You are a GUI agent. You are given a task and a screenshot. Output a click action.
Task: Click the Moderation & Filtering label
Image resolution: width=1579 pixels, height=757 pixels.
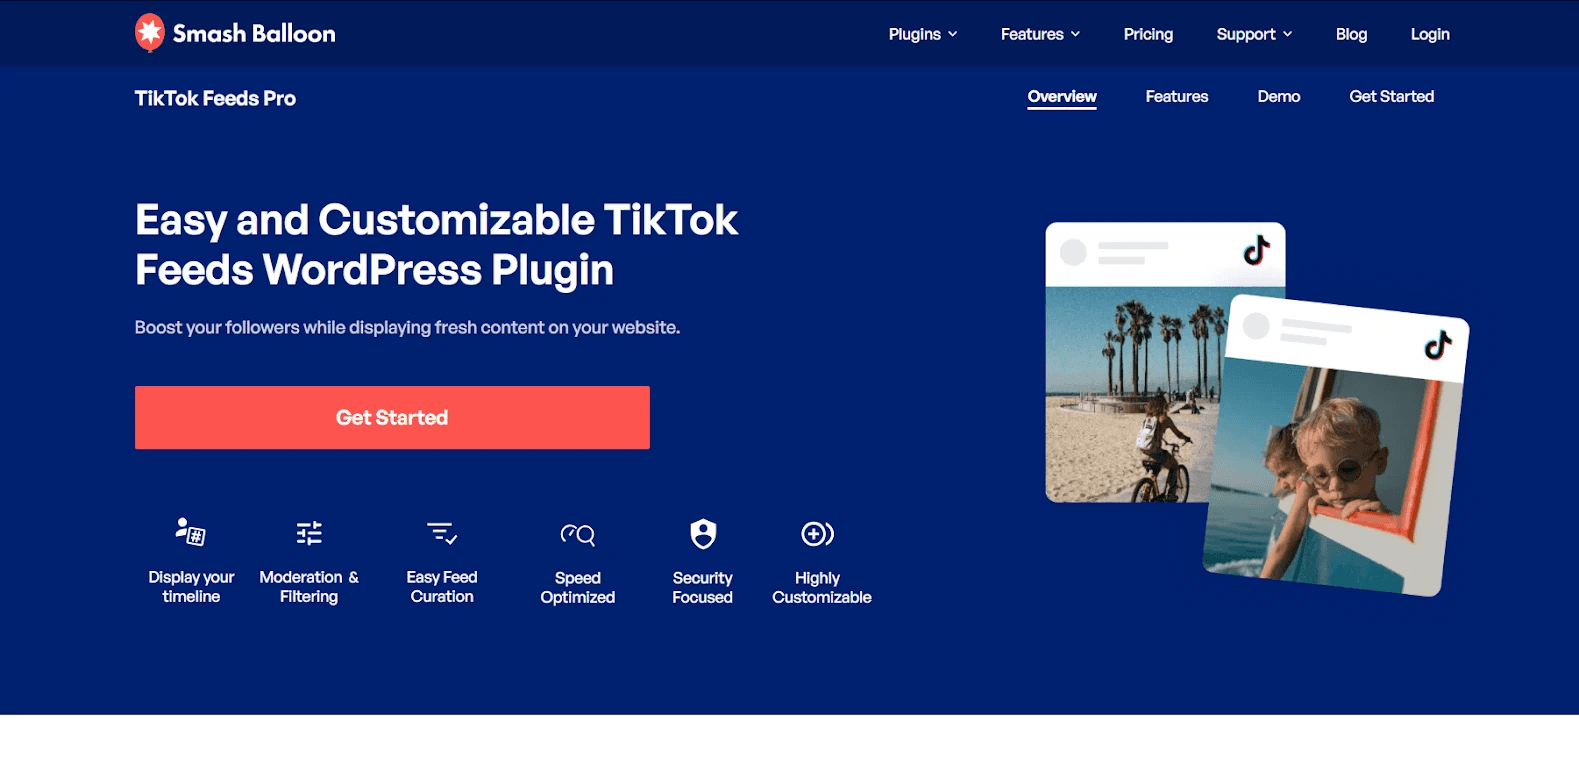pos(309,587)
